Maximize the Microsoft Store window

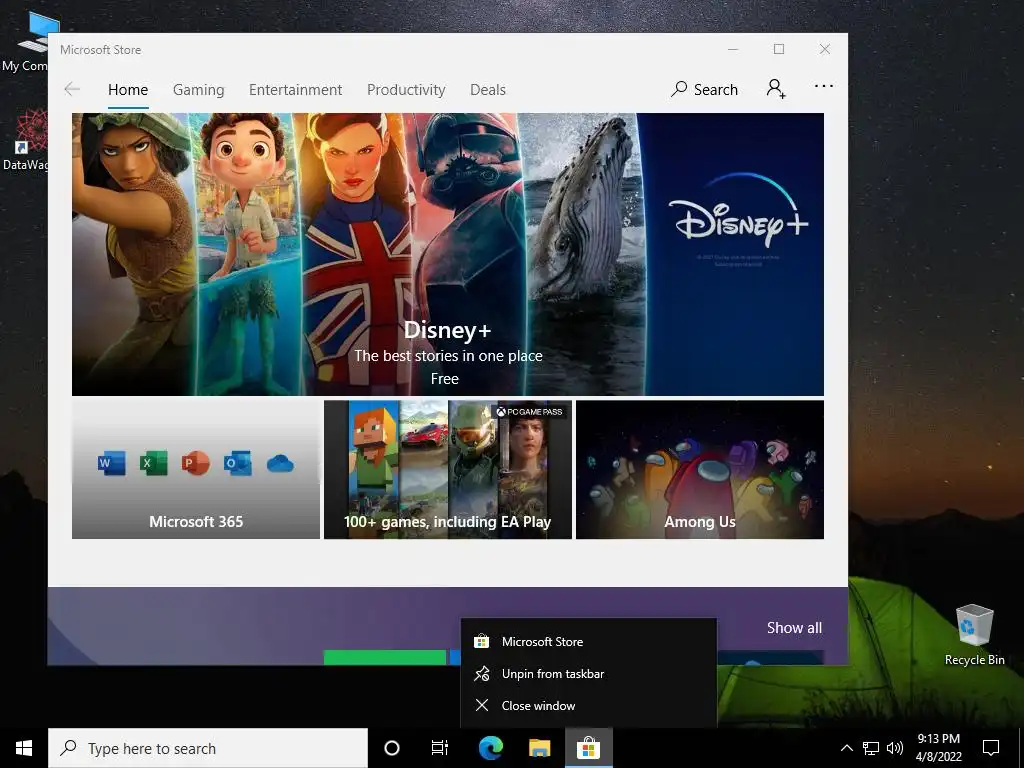point(778,50)
